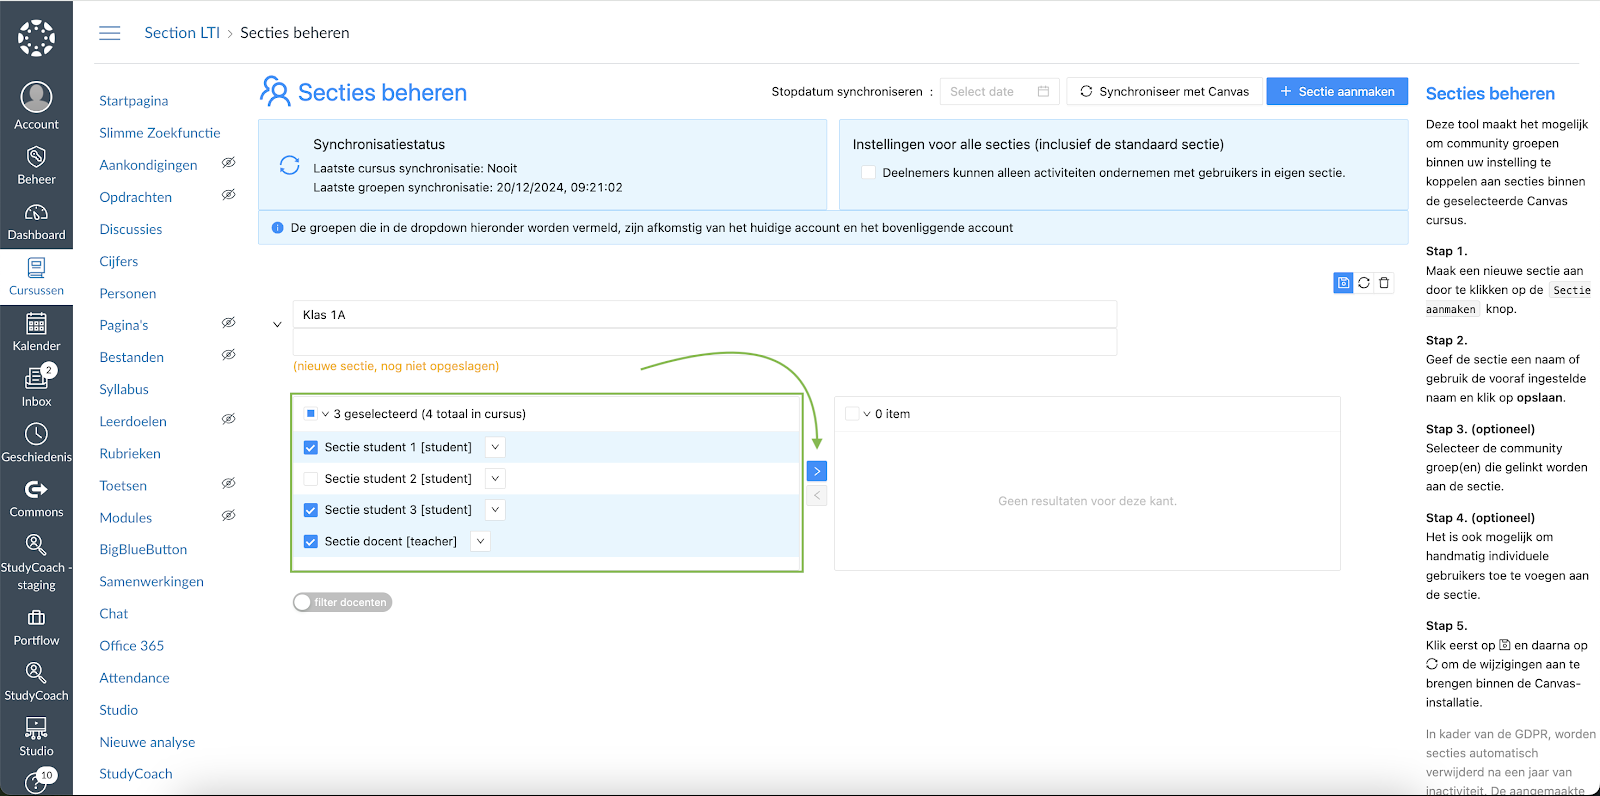The height and width of the screenshot is (796, 1600).
Task: Click the blue info icon in notice
Action: (278, 228)
